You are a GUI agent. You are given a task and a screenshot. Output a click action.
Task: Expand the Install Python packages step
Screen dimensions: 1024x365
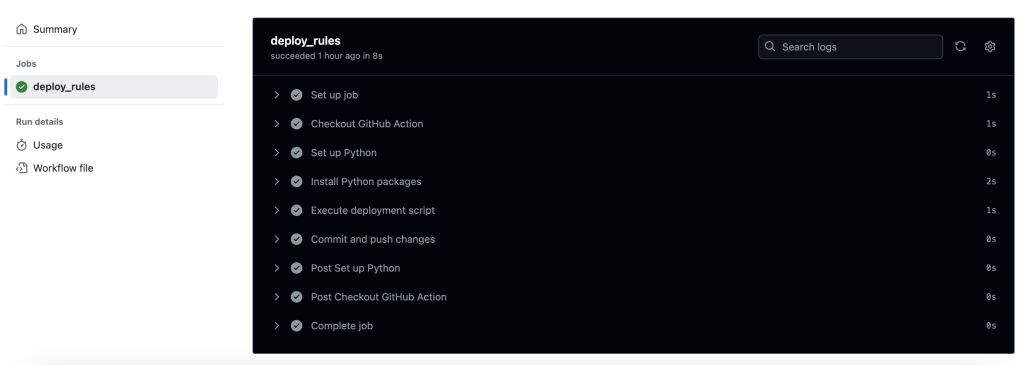(277, 182)
